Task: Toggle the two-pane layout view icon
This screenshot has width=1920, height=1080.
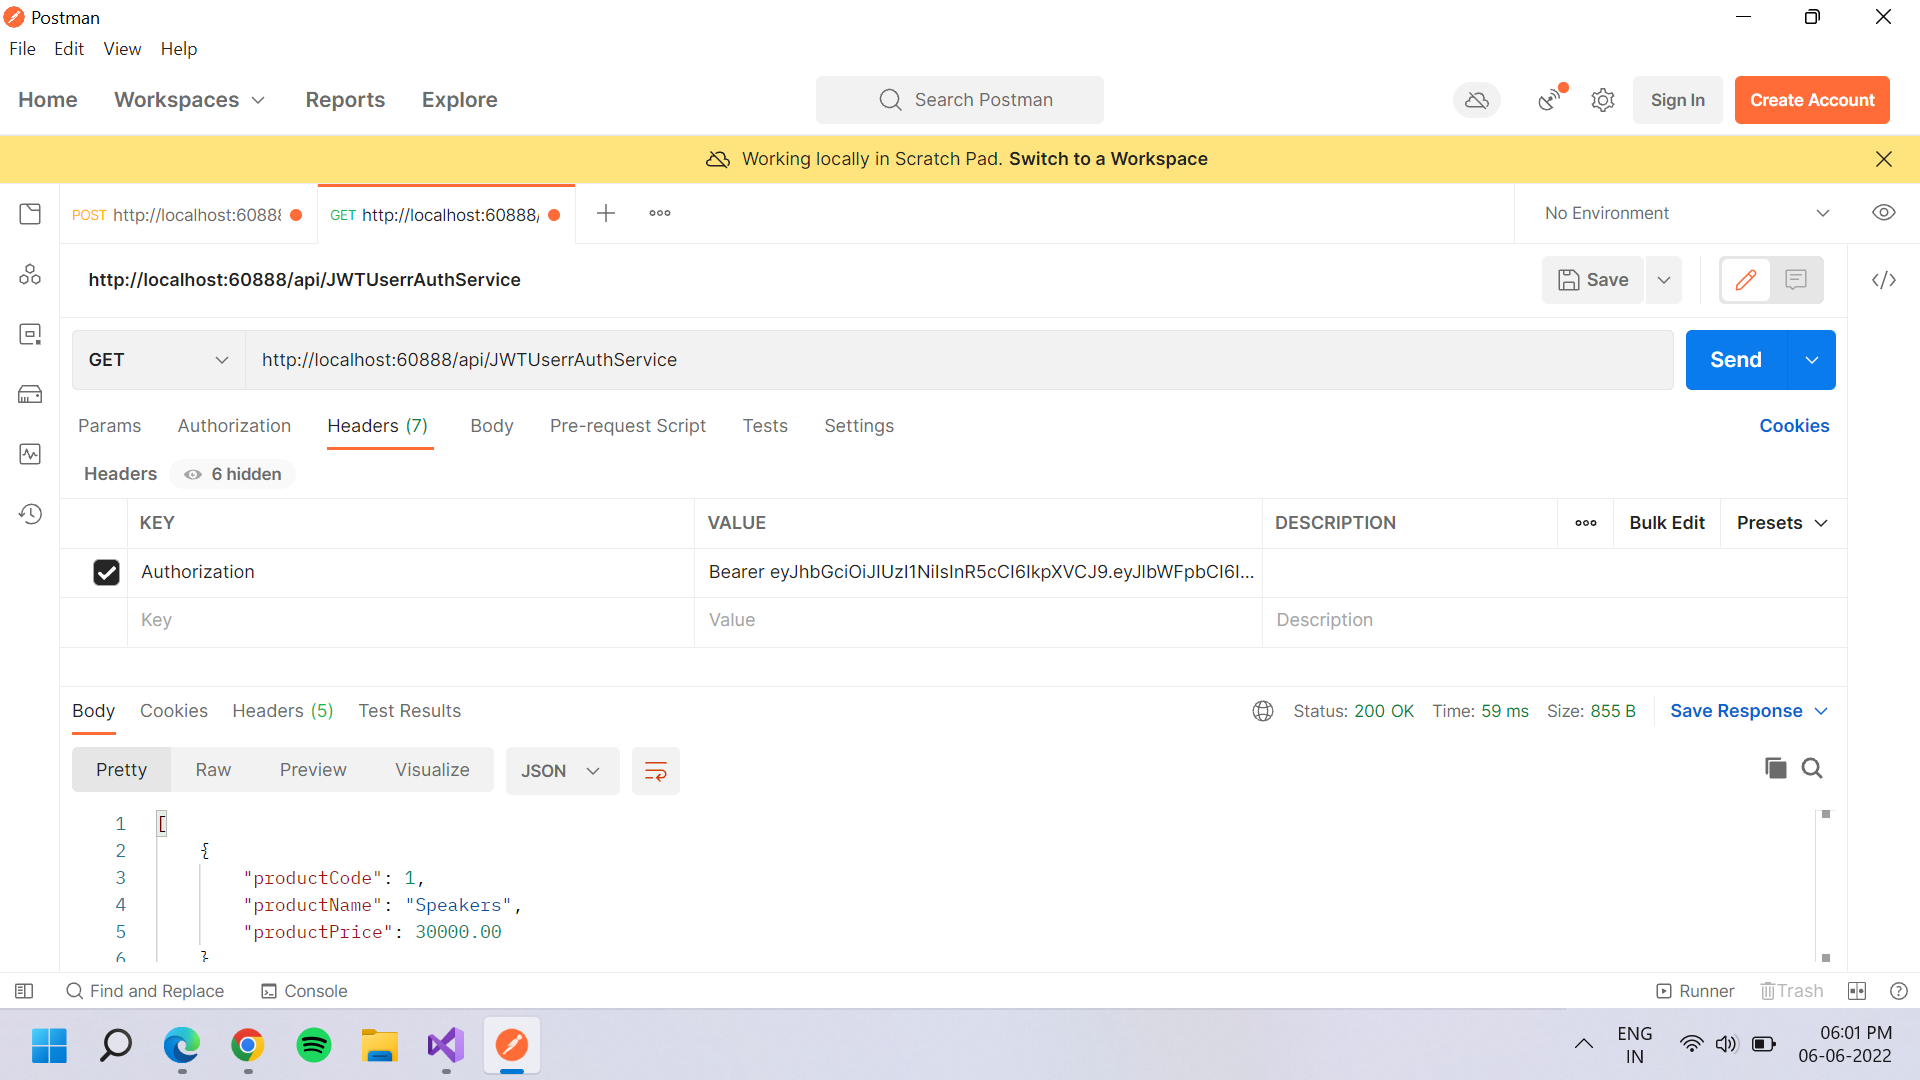Action: pos(1857,991)
